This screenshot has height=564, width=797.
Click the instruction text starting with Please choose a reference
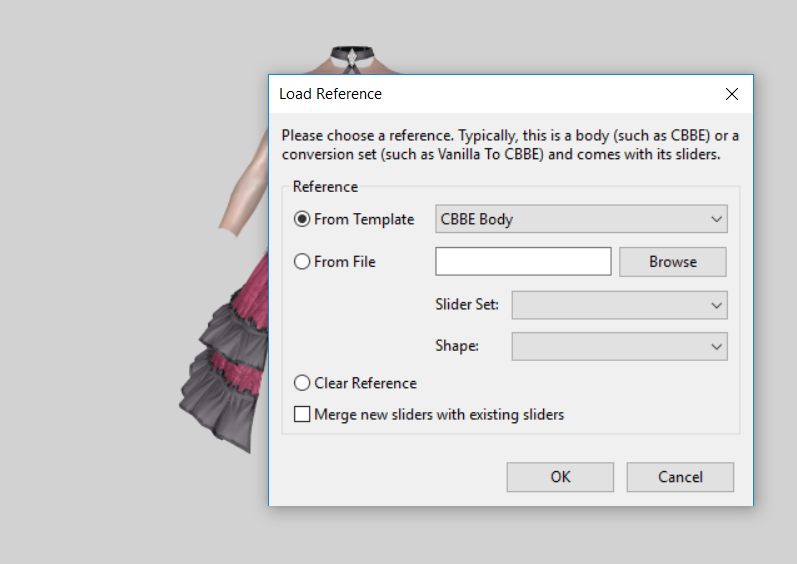pyautogui.click(x=510, y=145)
